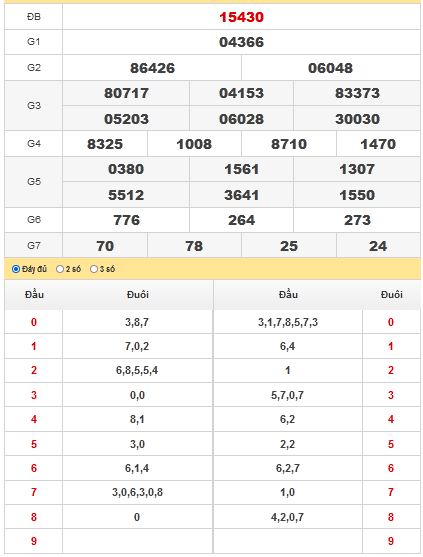423x557 pixels.
Task: Click the G4 result 1008
Action: tap(194, 144)
